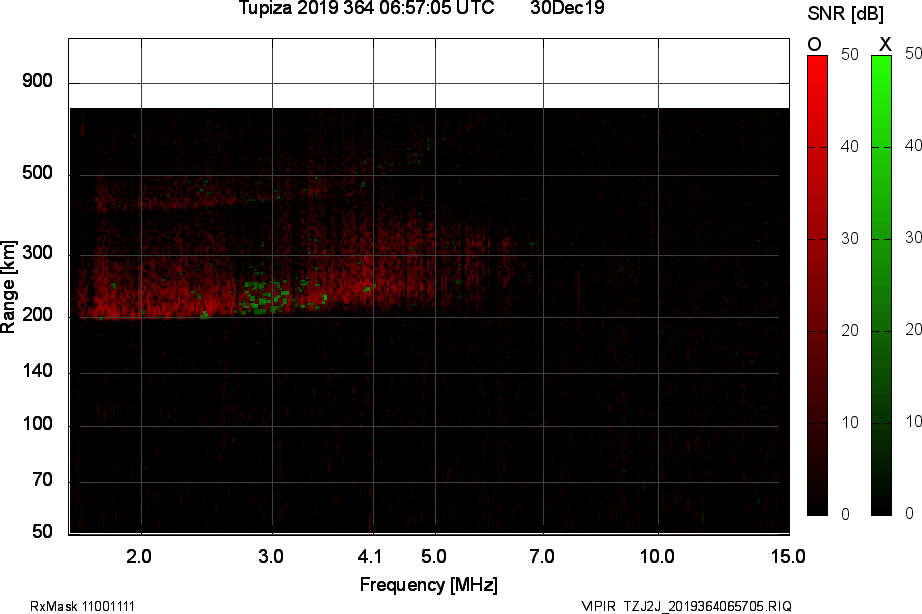Image resolution: width=922 pixels, height=614 pixels.
Task: Click the 500 km range tick label
Action: [38, 173]
